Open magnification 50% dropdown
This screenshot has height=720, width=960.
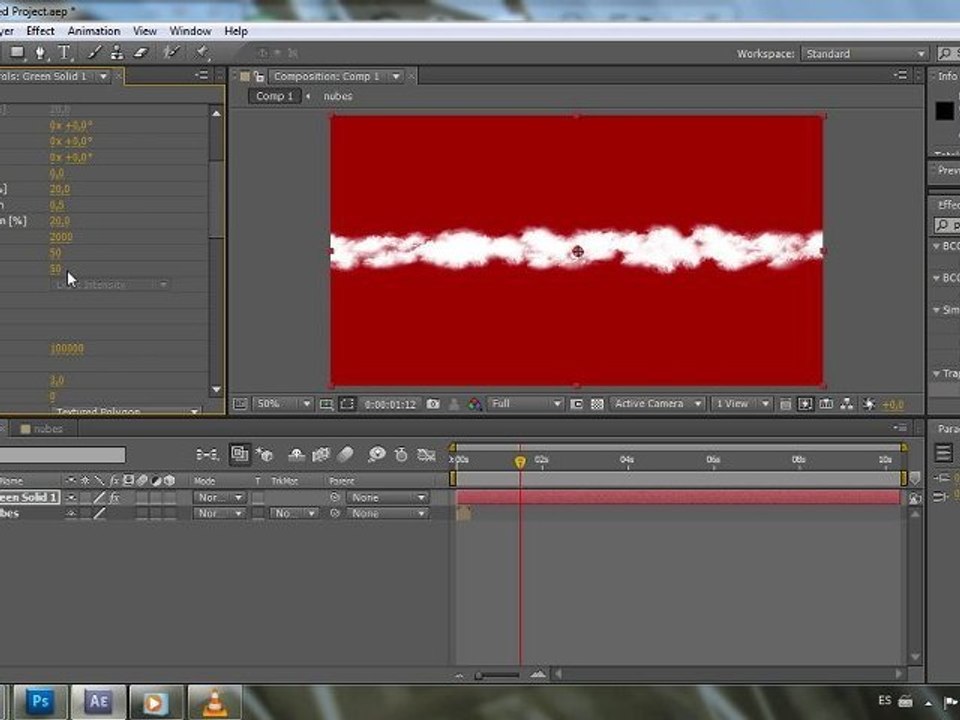pos(282,404)
